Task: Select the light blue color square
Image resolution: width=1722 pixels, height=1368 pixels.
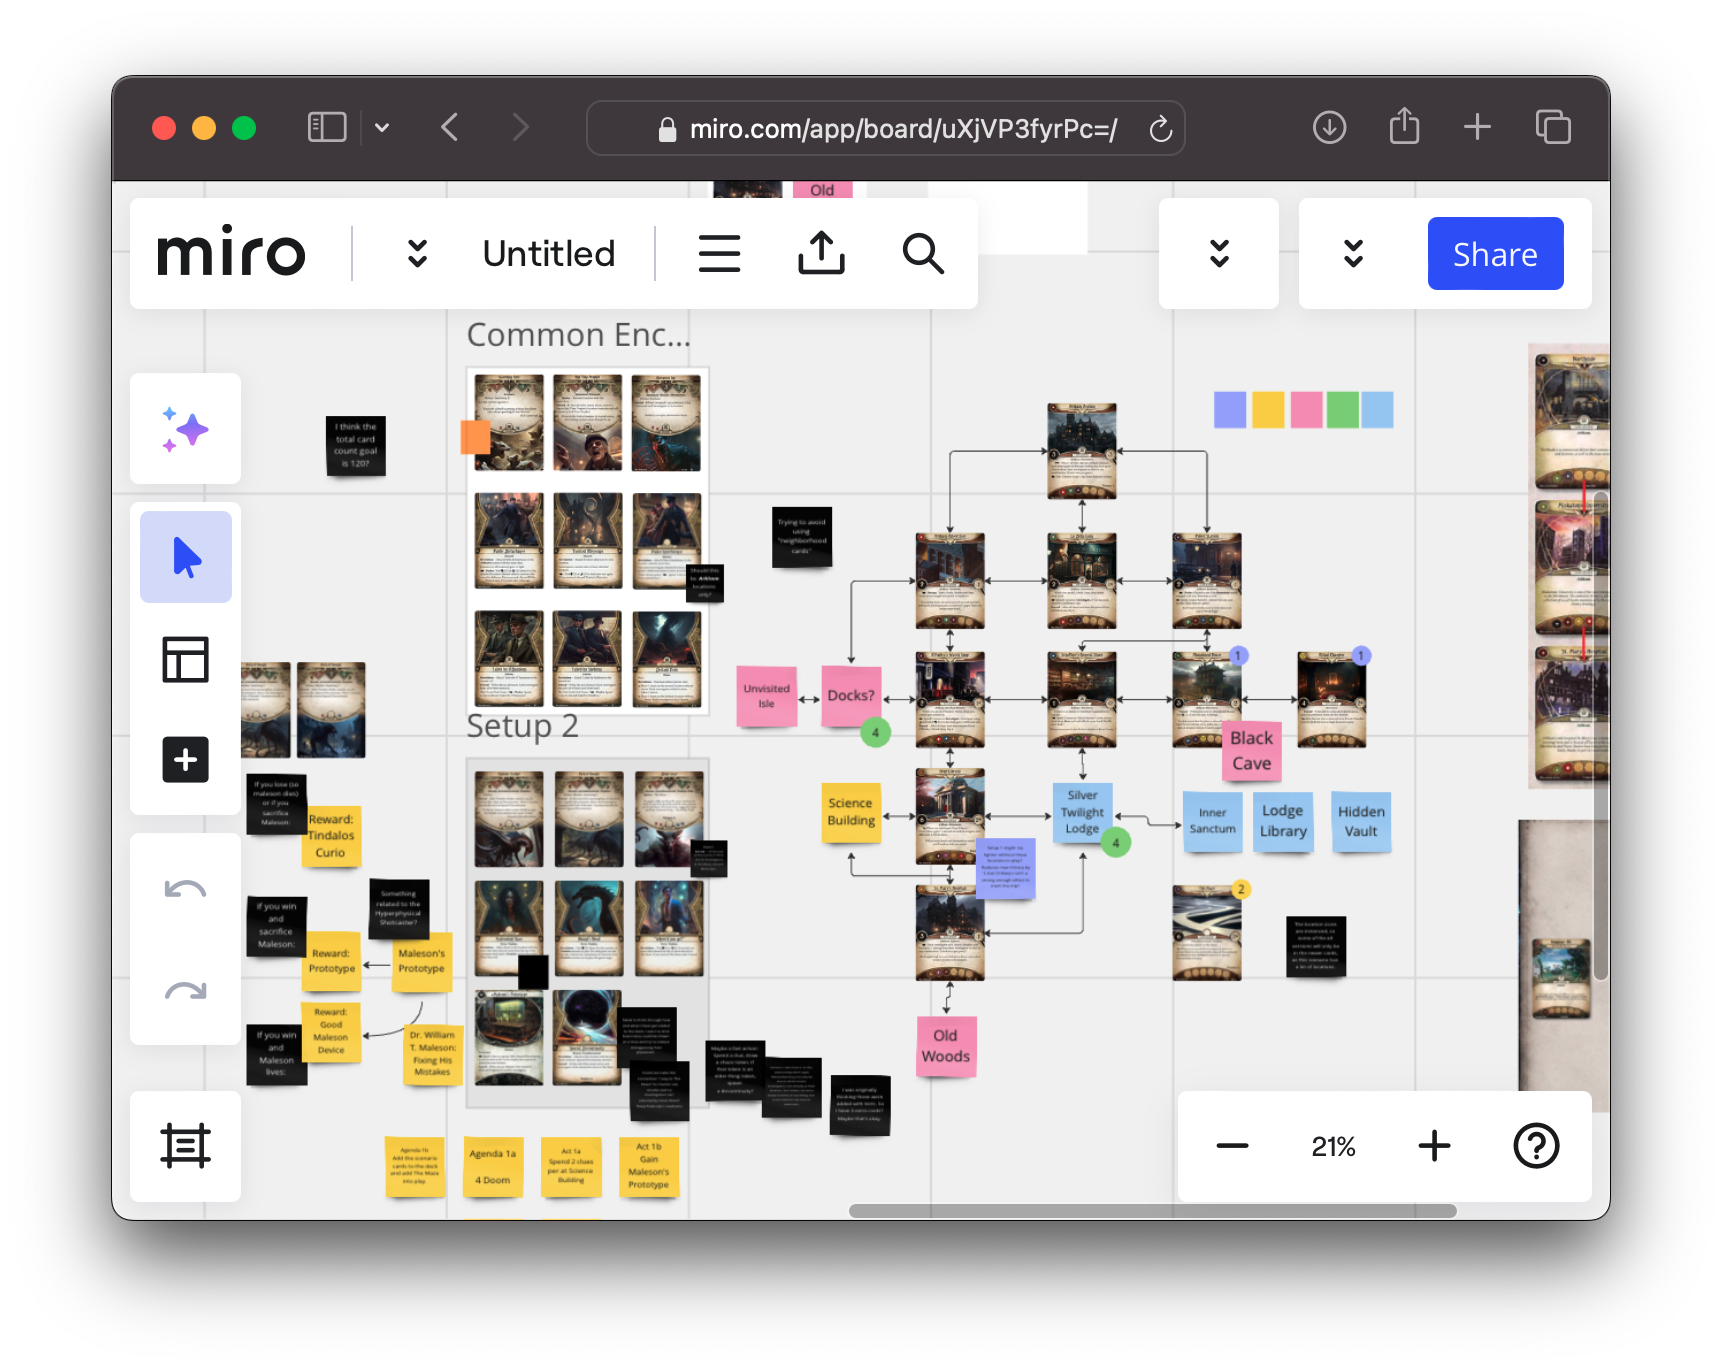Action: click(x=1377, y=410)
